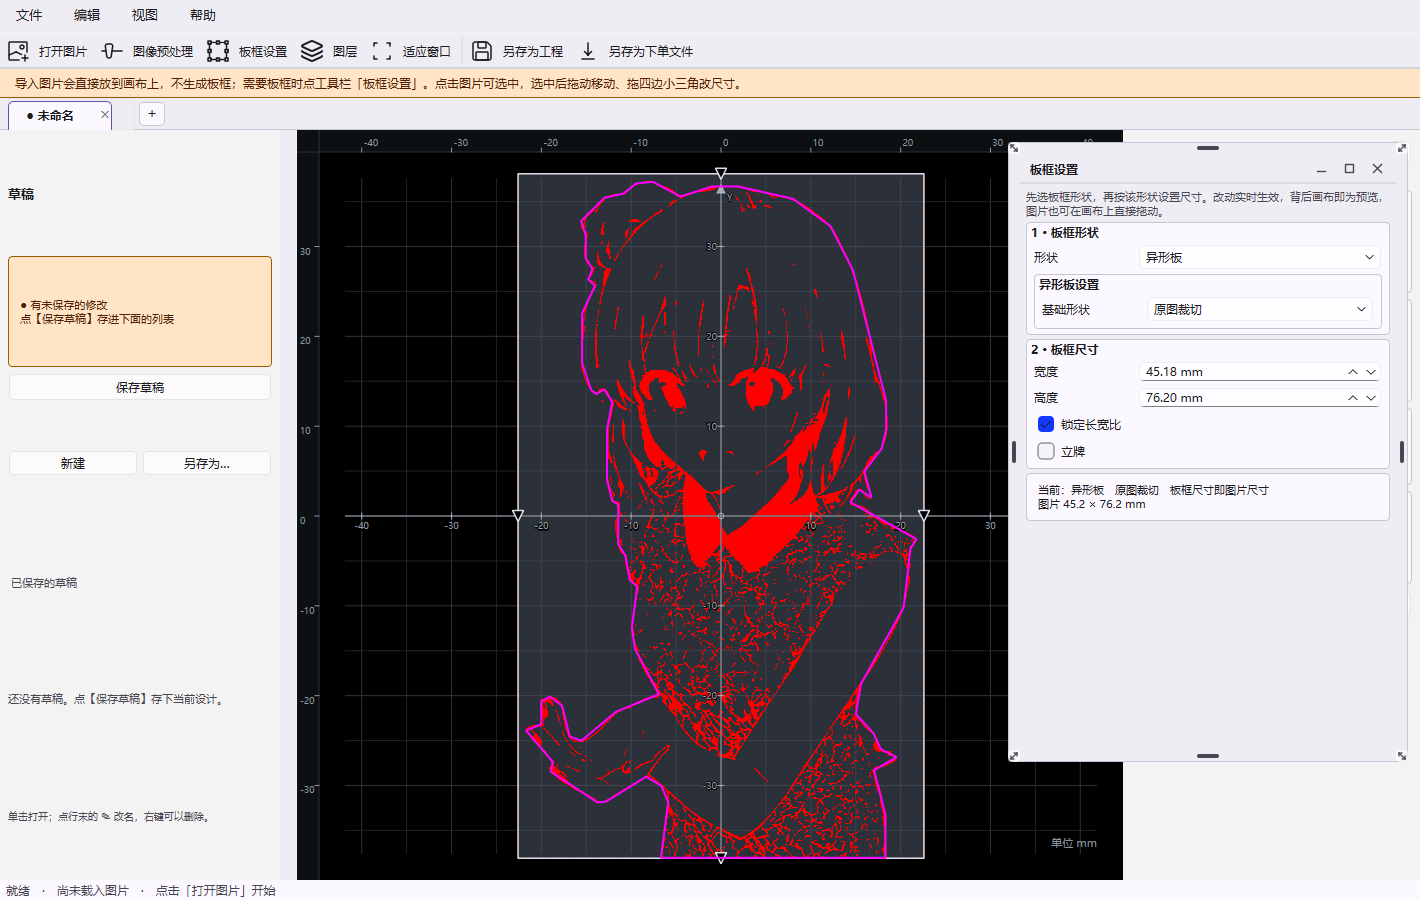Click the 当前: 异形板 summary line
The height and width of the screenshot is (900, 1420).
[1153, 490]
